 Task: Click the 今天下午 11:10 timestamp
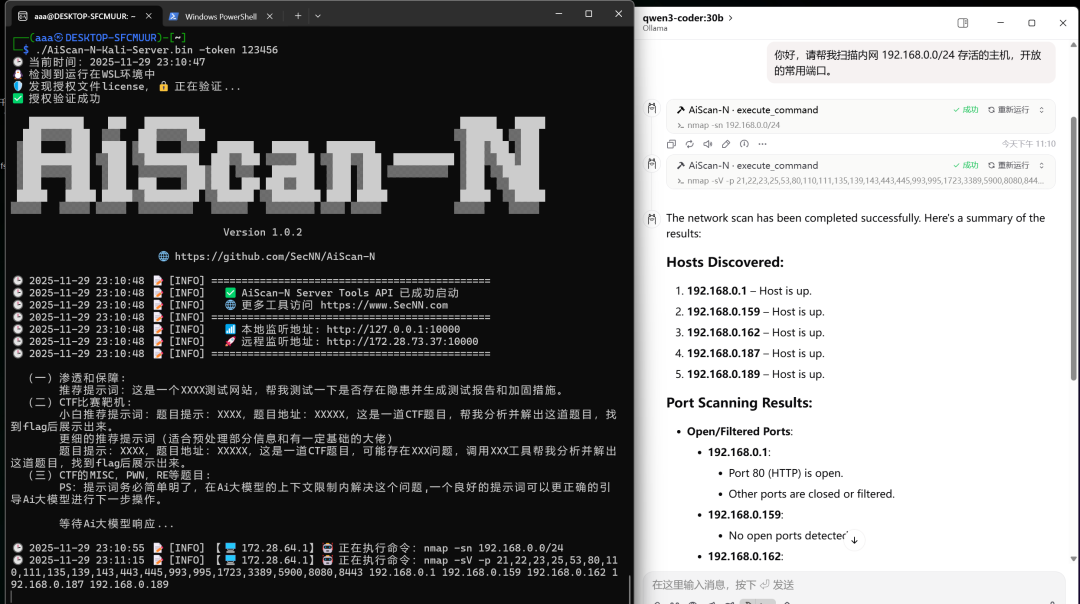[x=1028, y=144]
